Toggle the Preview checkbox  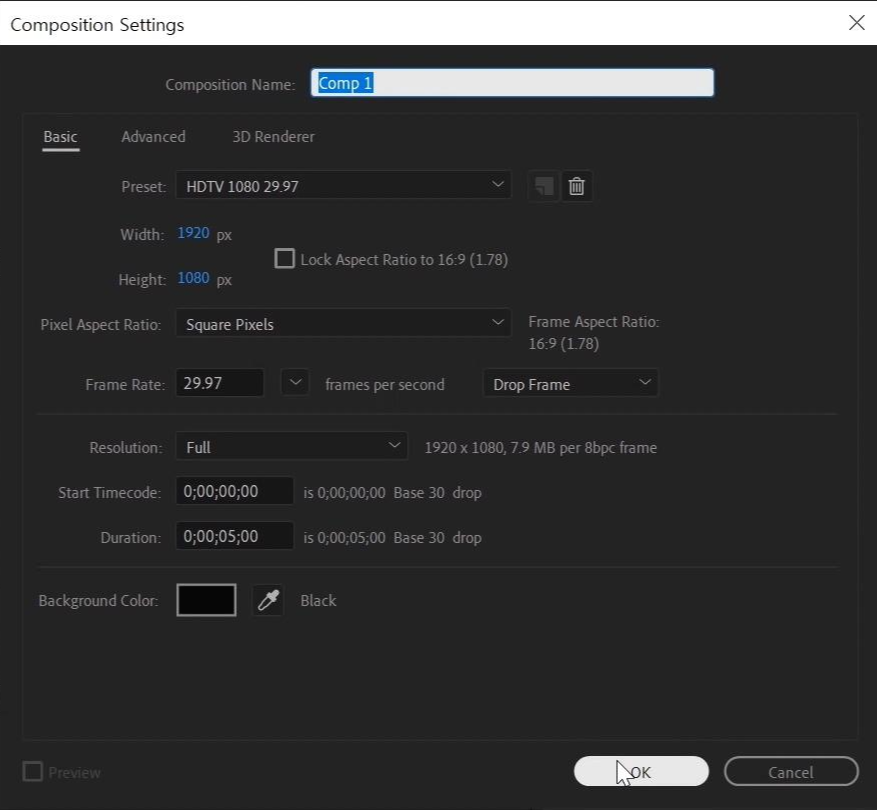pos(32,771)
